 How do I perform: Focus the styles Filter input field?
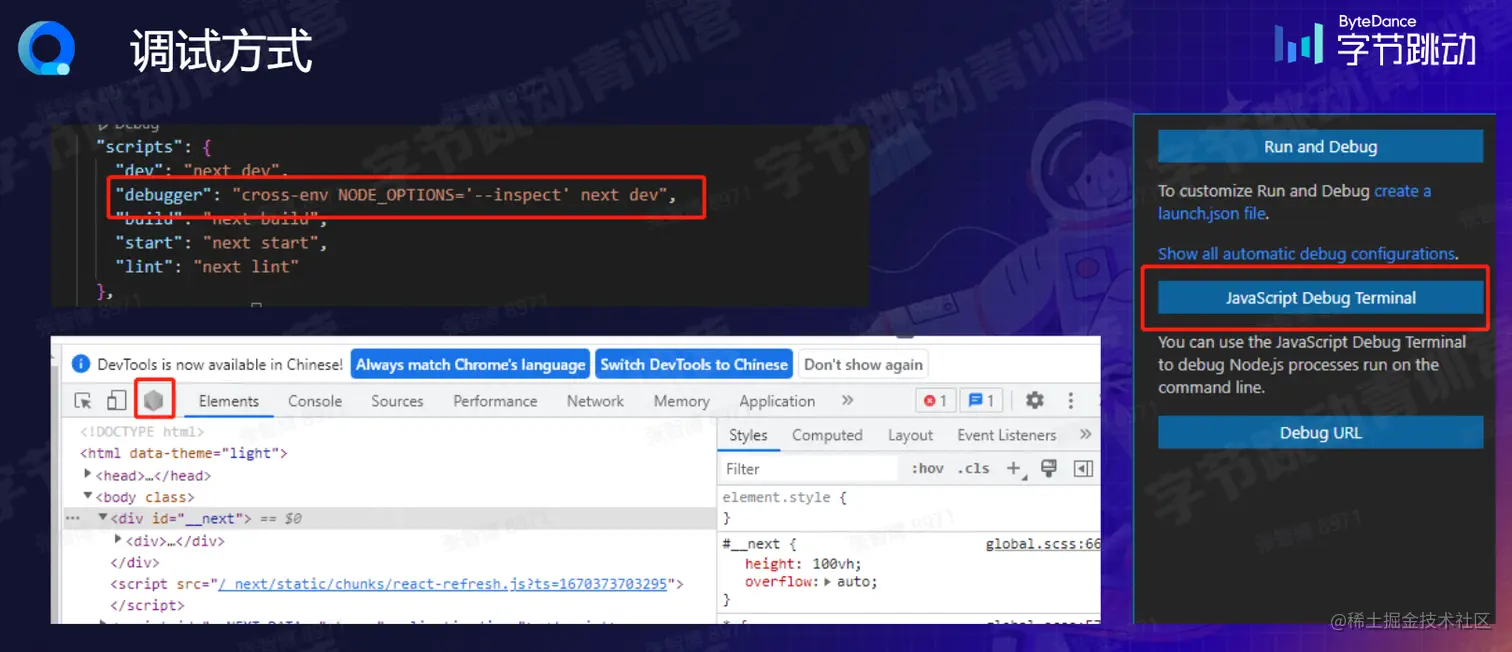click(x=808, y=468)
